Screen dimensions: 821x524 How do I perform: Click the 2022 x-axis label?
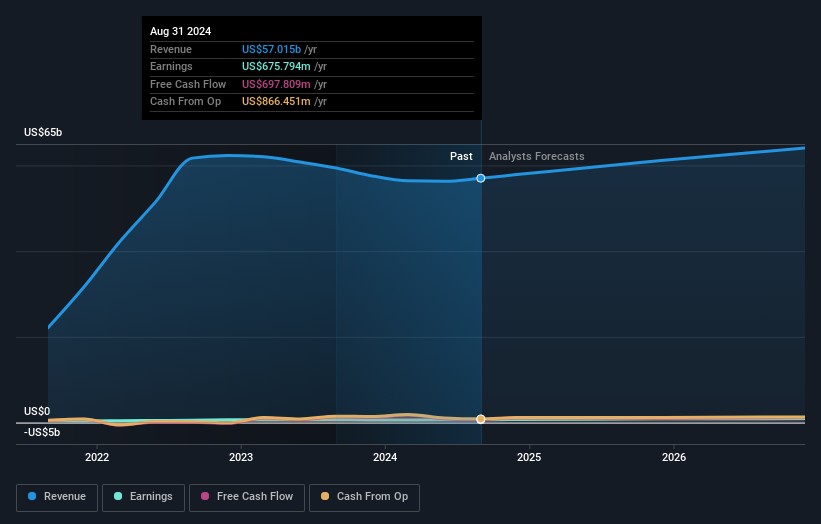click(x=97, y=457)
